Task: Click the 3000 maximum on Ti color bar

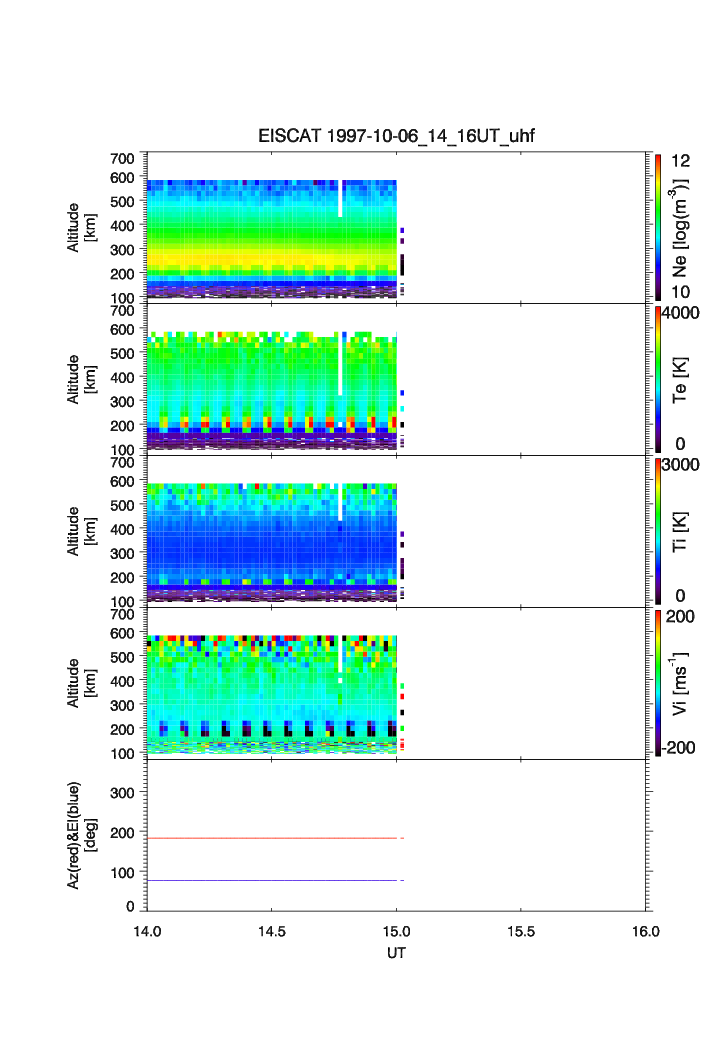Action: coord(681,464)
